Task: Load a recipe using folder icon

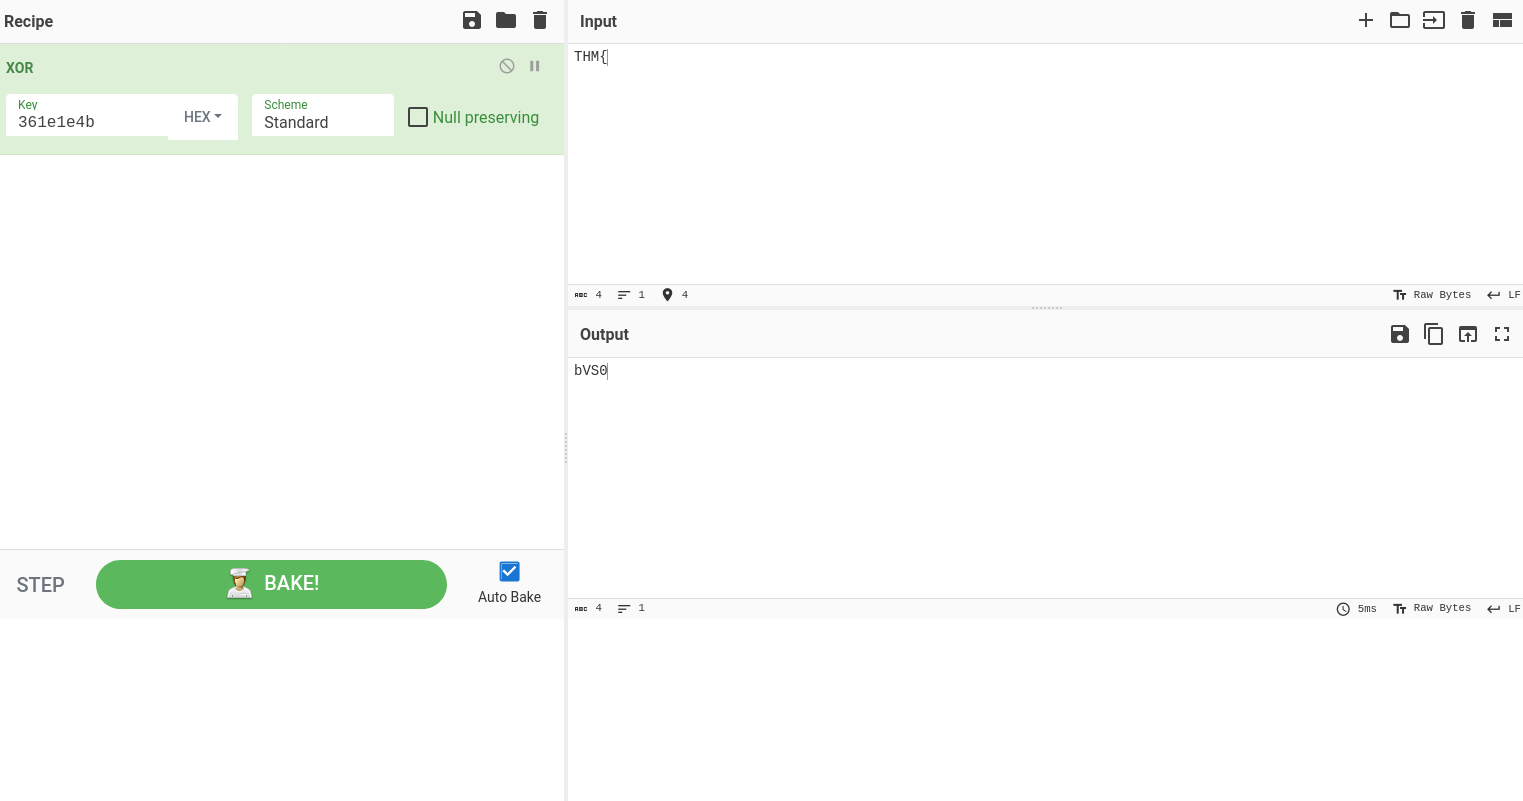Action: (x=506, y=20)
